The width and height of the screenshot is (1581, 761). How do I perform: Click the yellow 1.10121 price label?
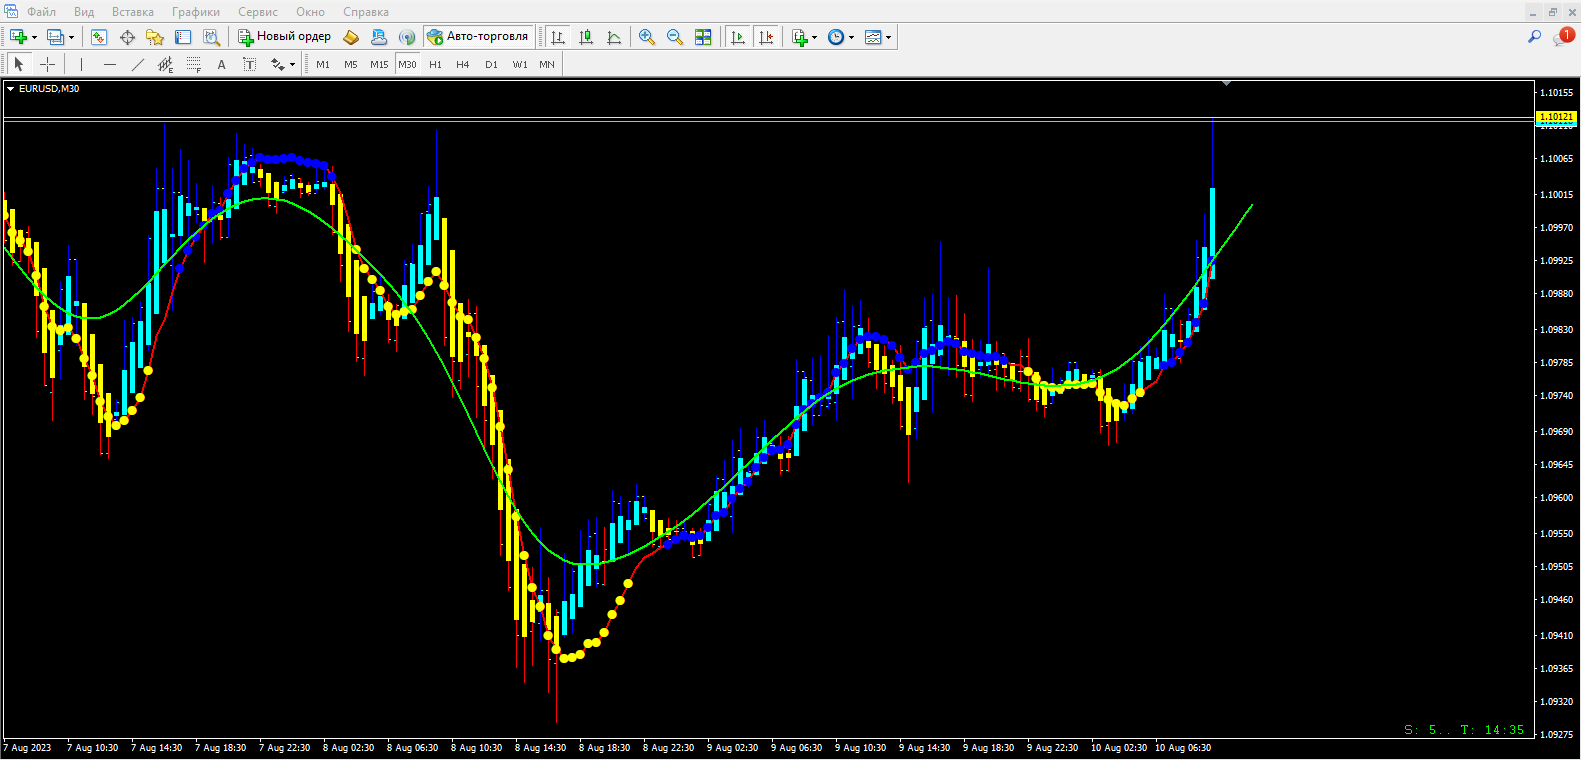click(1555, 117)
